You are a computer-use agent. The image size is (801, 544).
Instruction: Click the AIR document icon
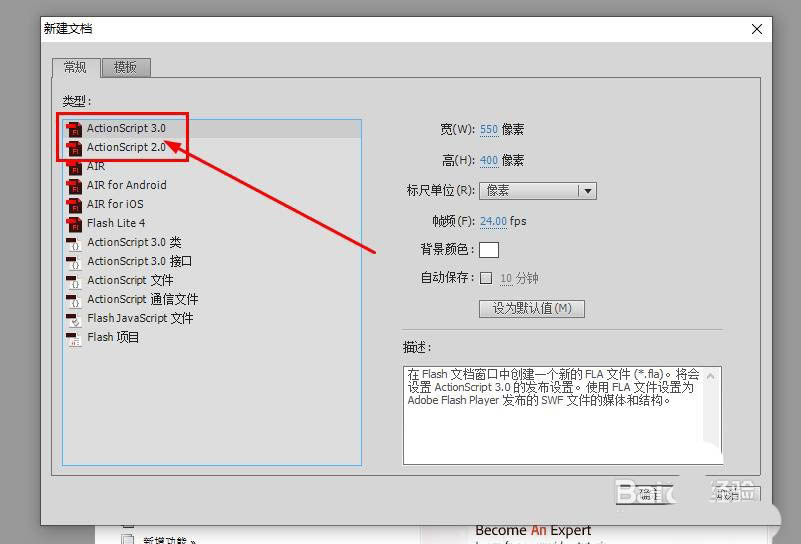pos(74,167)
